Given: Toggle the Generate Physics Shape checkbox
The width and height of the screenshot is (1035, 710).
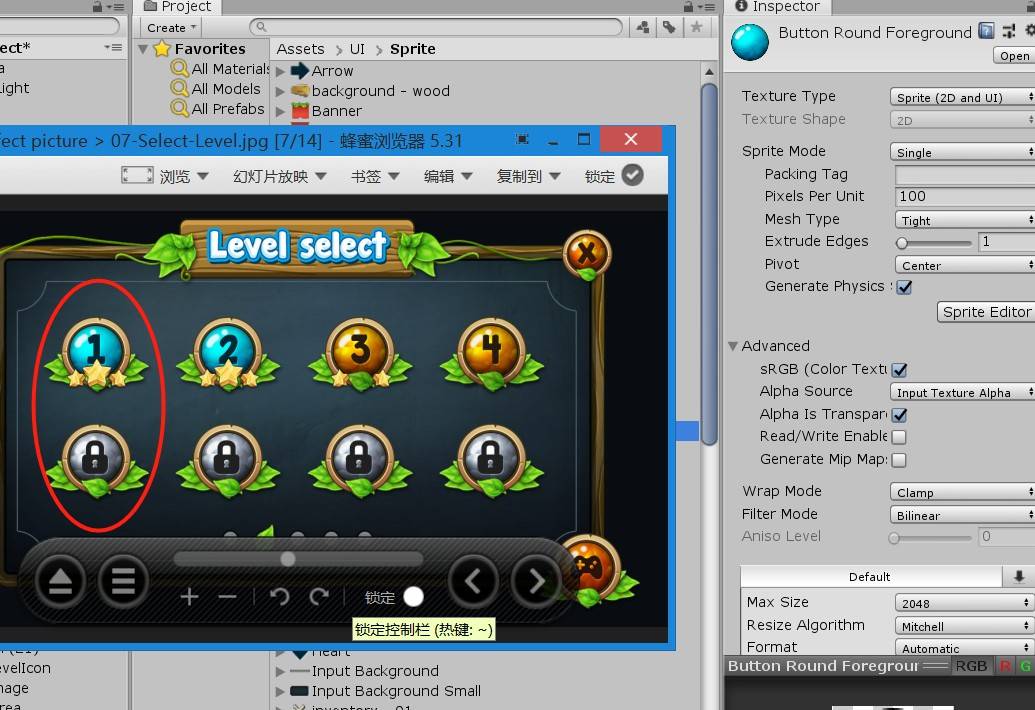Looking at the screenshot, I should click(904, 286).
